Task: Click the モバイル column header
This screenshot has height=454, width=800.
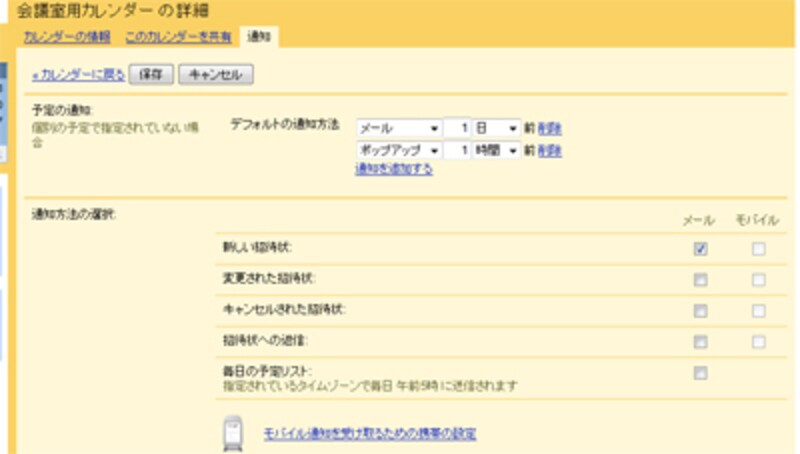Action: [757, 220]
